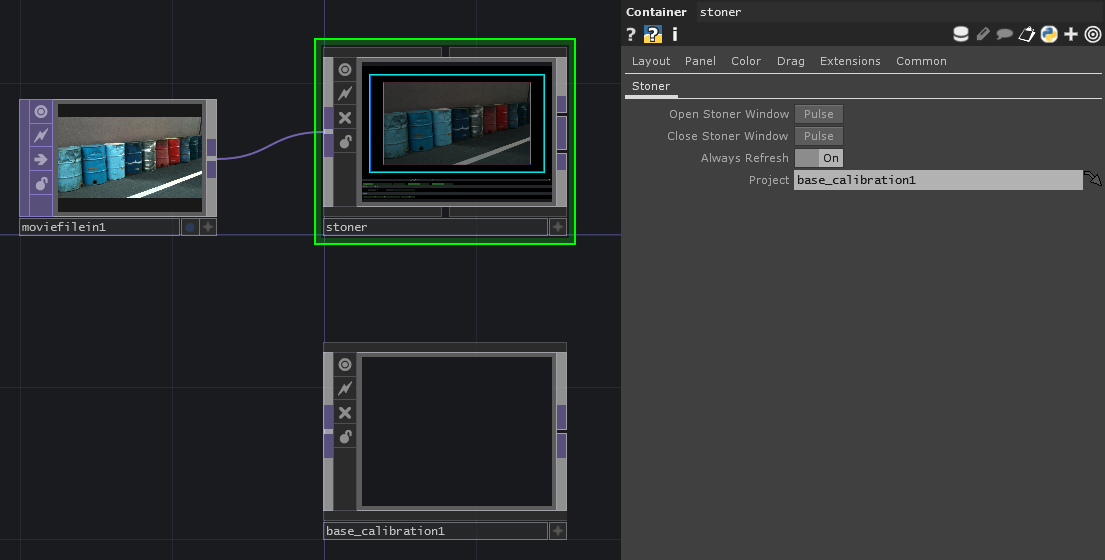Open the Layout parameter page
This screenshot has width=1105, height=560.
(x=651, y=61)
